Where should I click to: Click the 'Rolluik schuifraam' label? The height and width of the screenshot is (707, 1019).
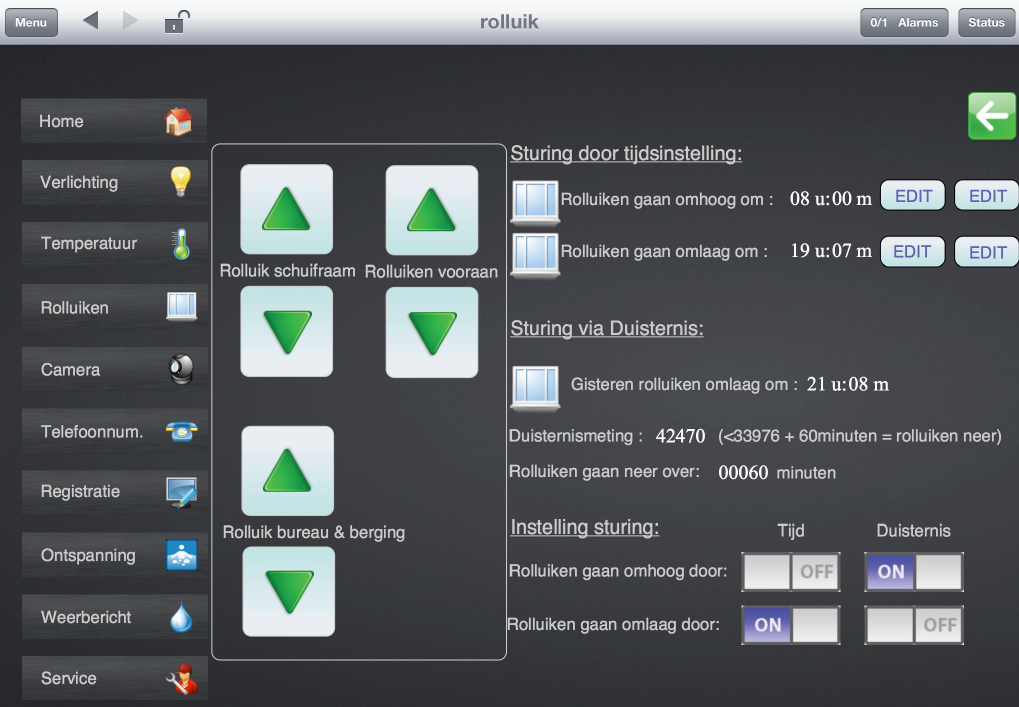(287, 270)
